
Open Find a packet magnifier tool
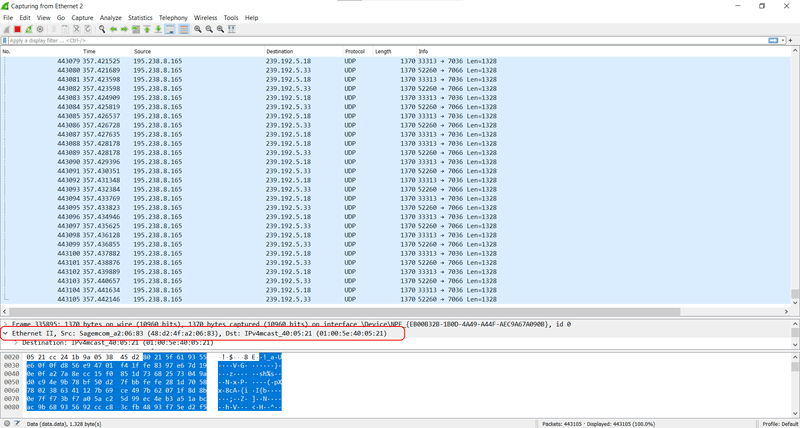click(x=102, y=29)
